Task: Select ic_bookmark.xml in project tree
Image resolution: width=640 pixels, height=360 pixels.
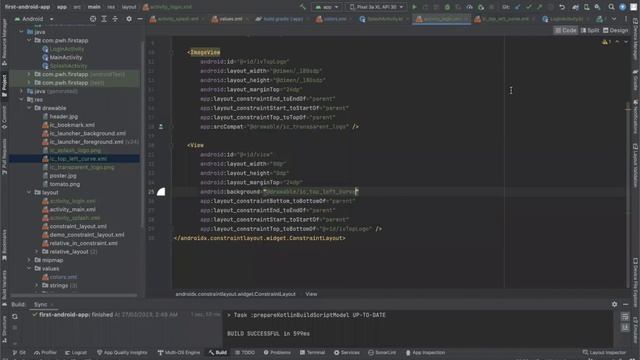Action: point(72,125)
